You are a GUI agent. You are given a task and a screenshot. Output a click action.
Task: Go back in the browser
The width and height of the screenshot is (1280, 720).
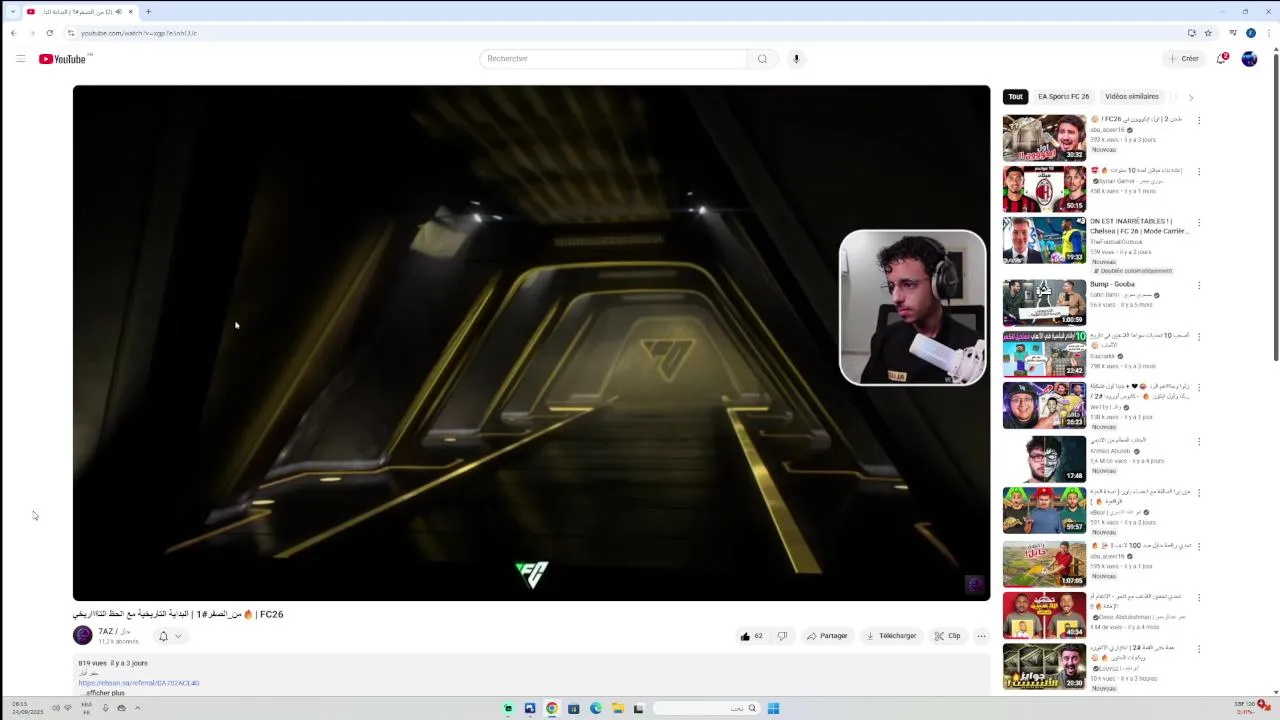pos(13,33)
